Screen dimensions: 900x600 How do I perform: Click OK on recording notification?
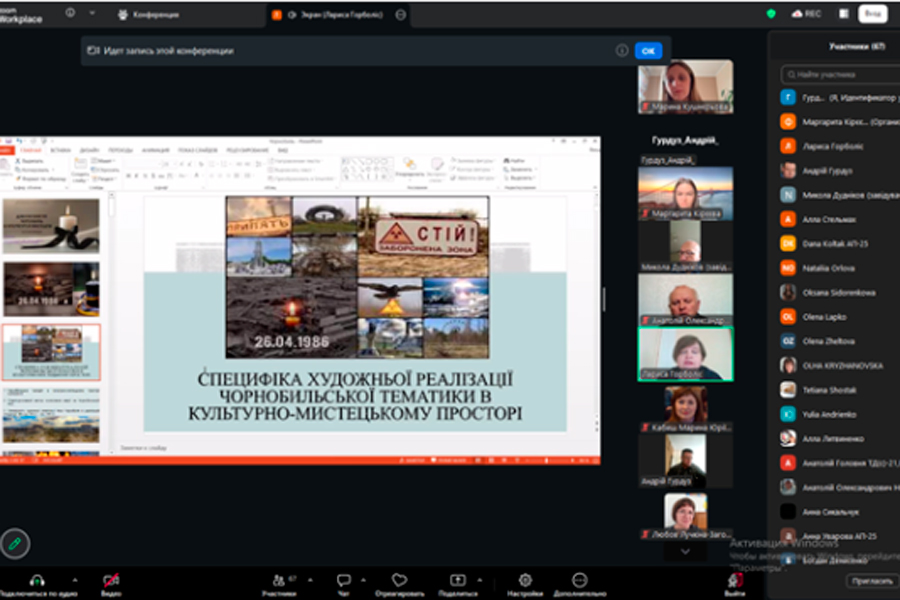click(648, 51)
